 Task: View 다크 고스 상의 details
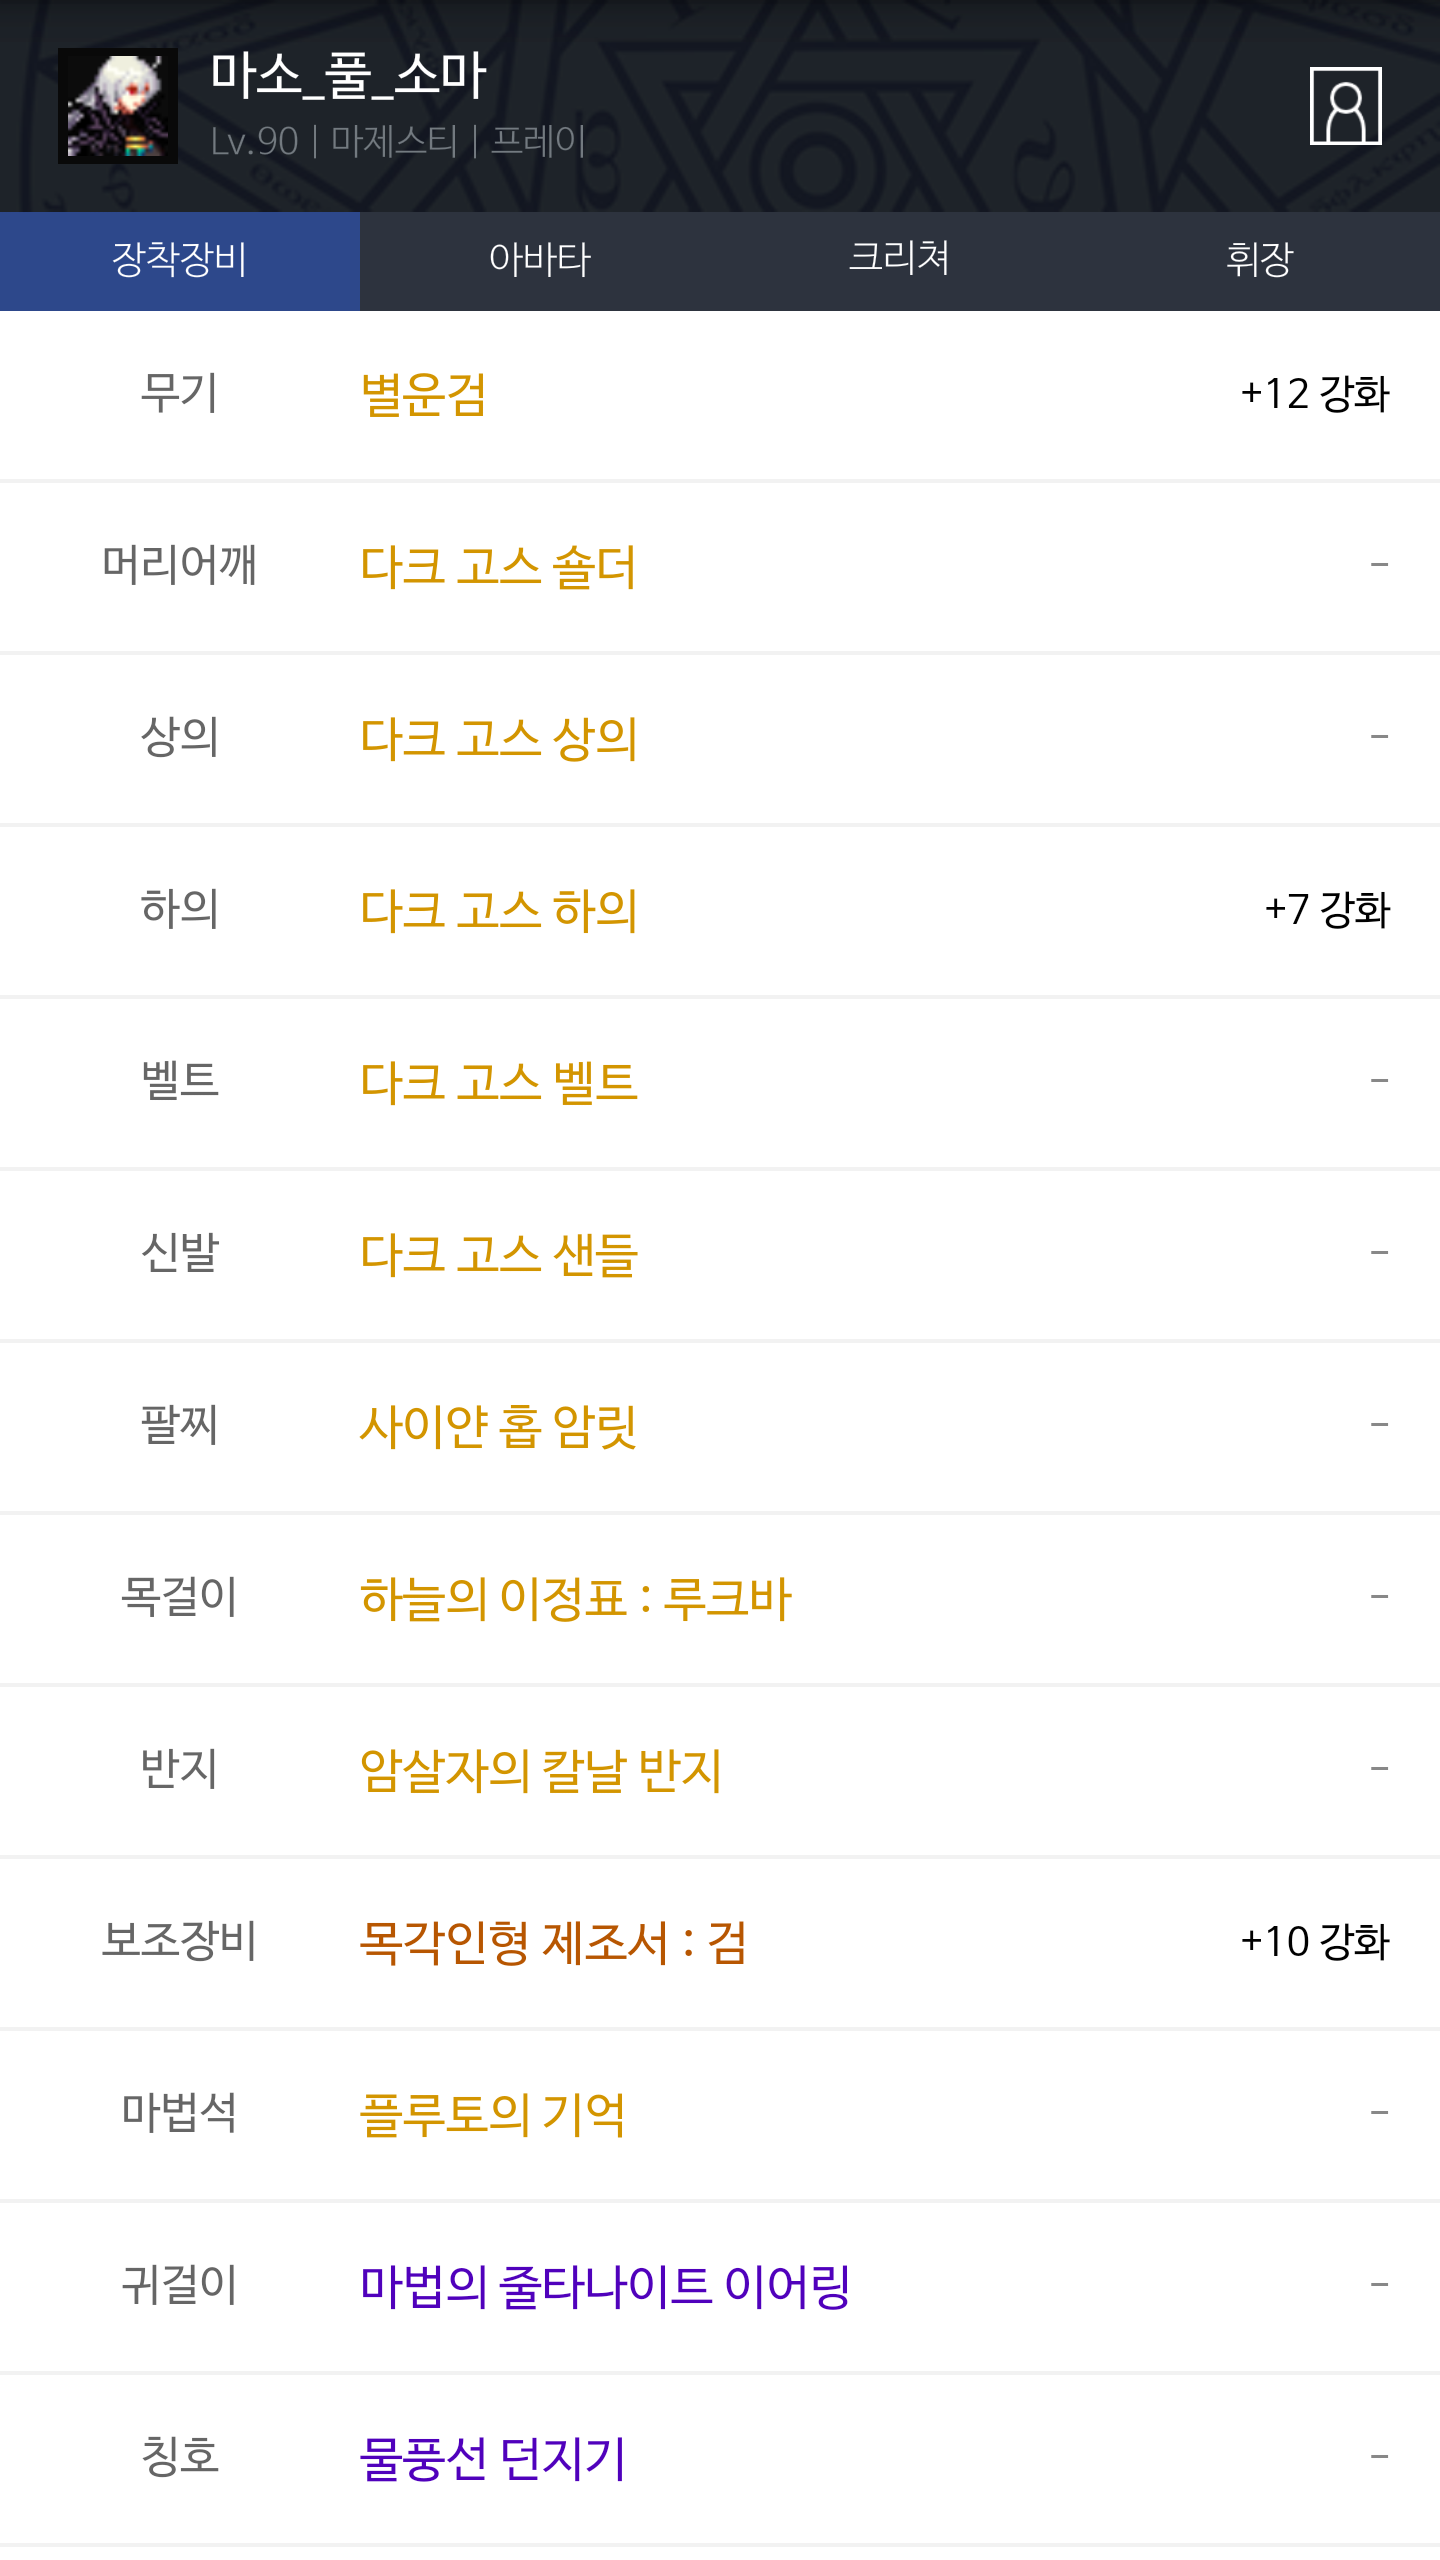[498, 738]
